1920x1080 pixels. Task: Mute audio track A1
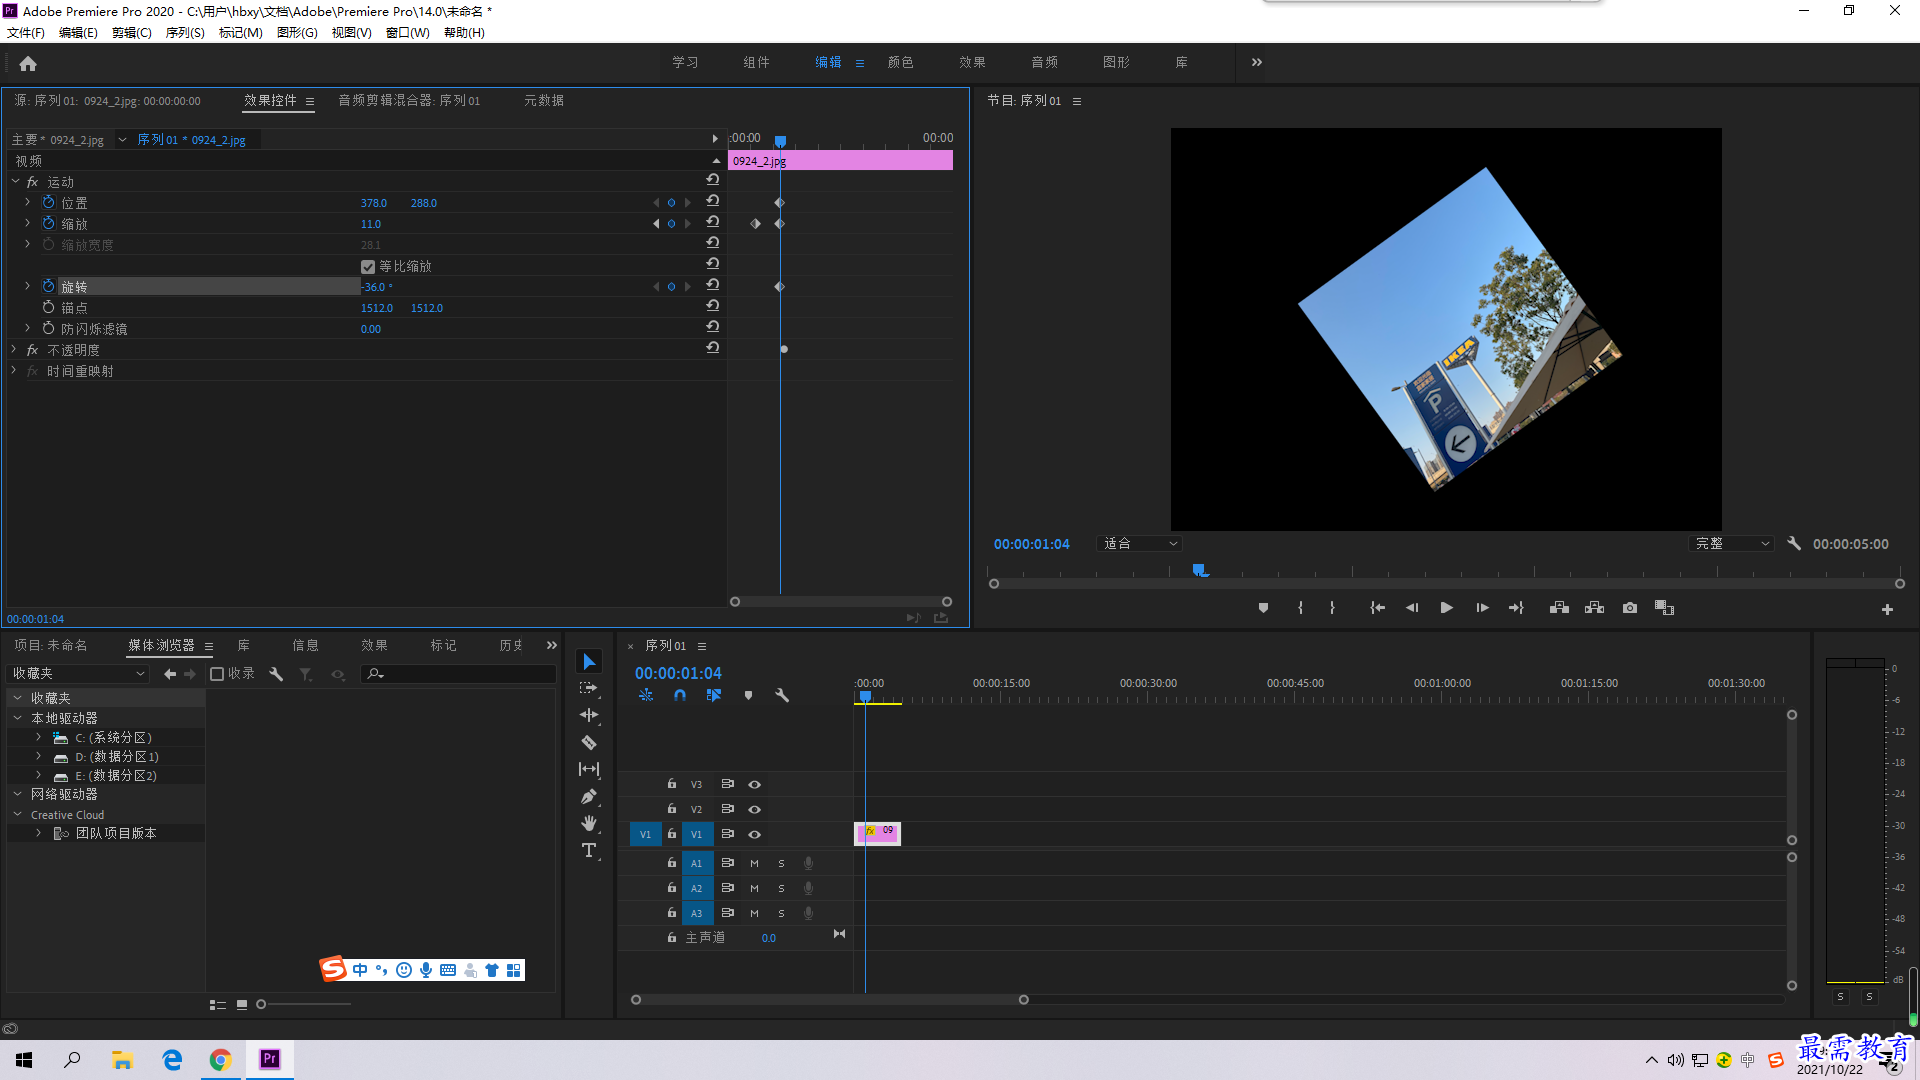(754, 863)
